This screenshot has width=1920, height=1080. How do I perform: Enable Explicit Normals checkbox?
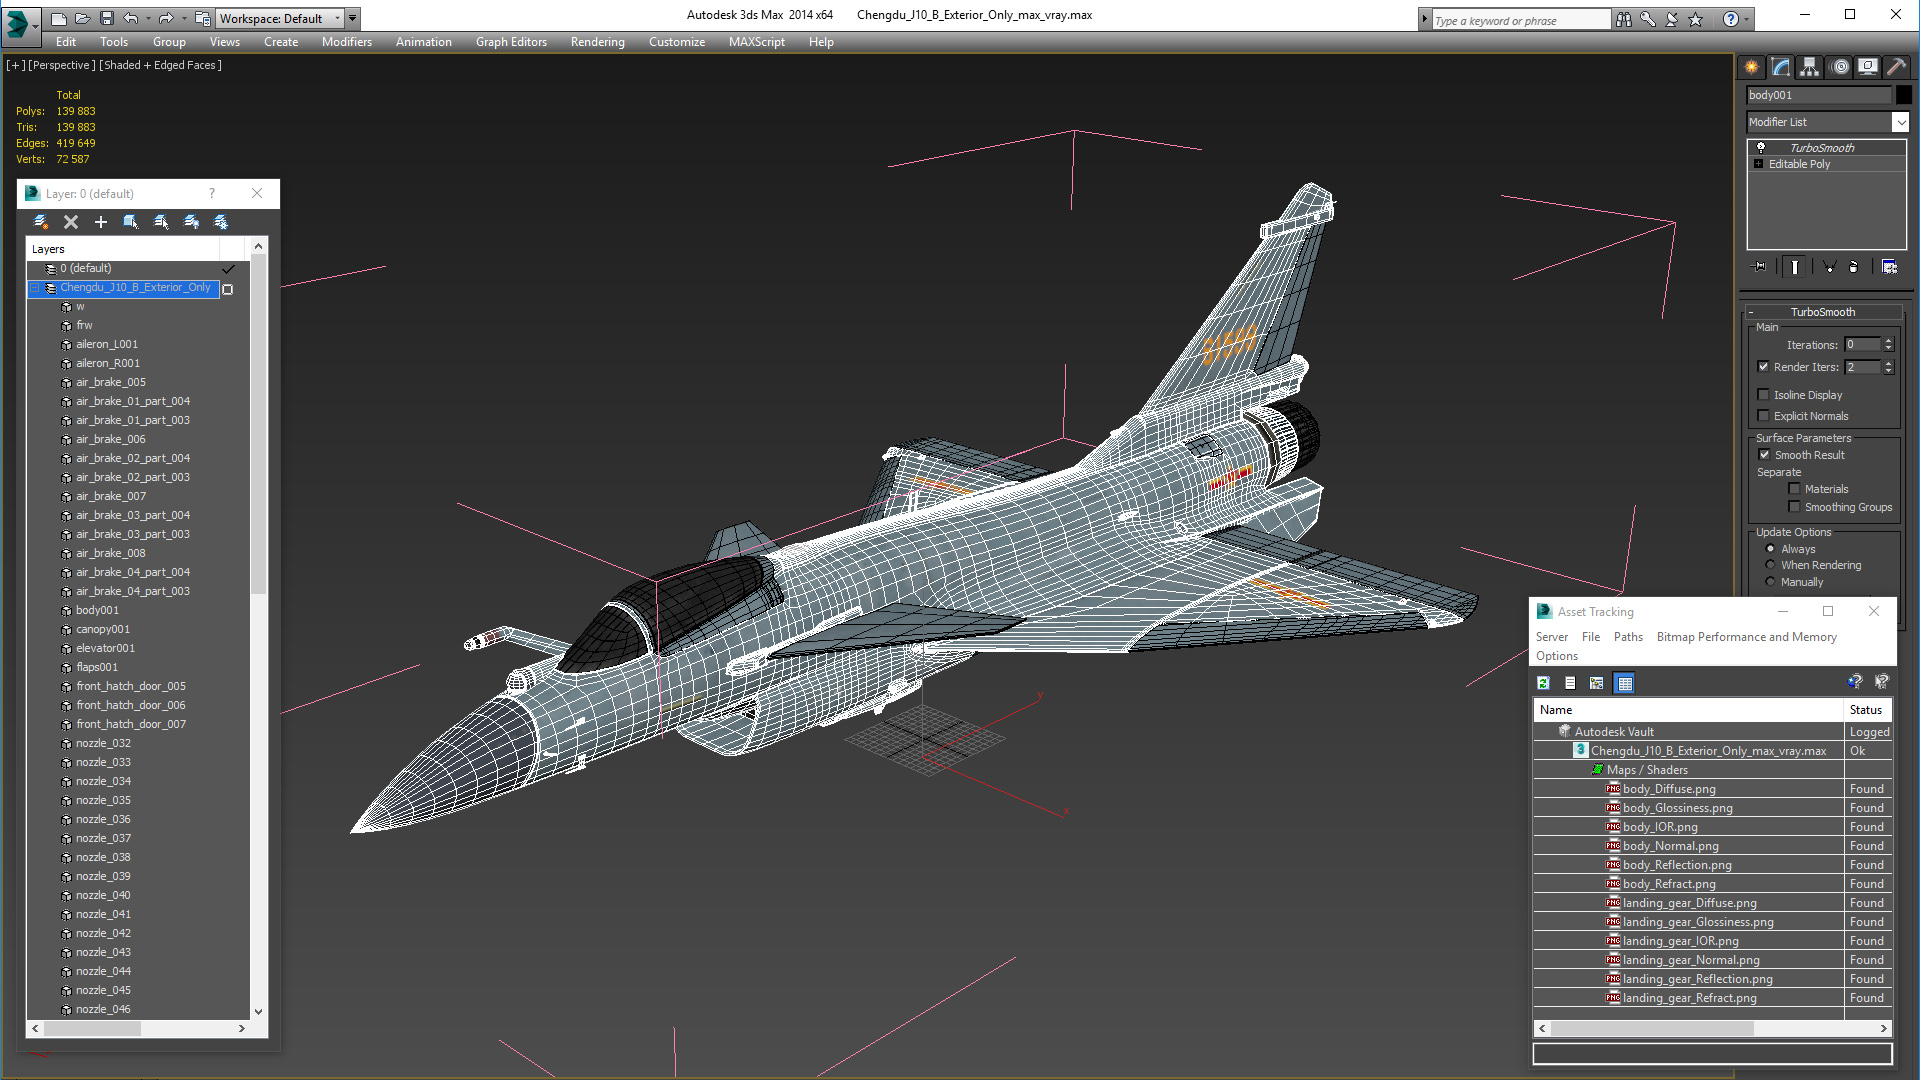coord(1764,416)
